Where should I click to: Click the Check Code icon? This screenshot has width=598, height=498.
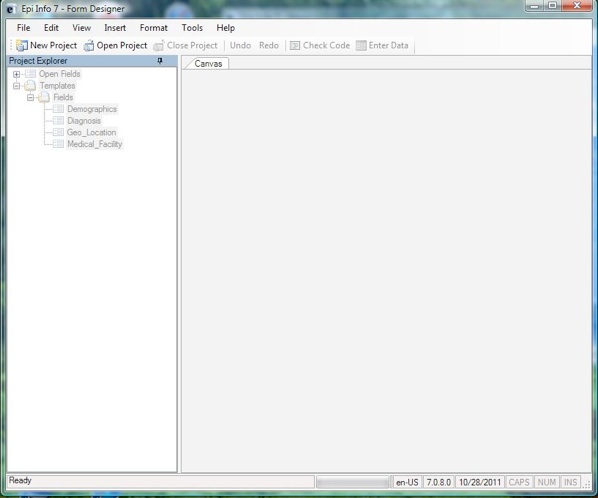(x=295, y=46)
